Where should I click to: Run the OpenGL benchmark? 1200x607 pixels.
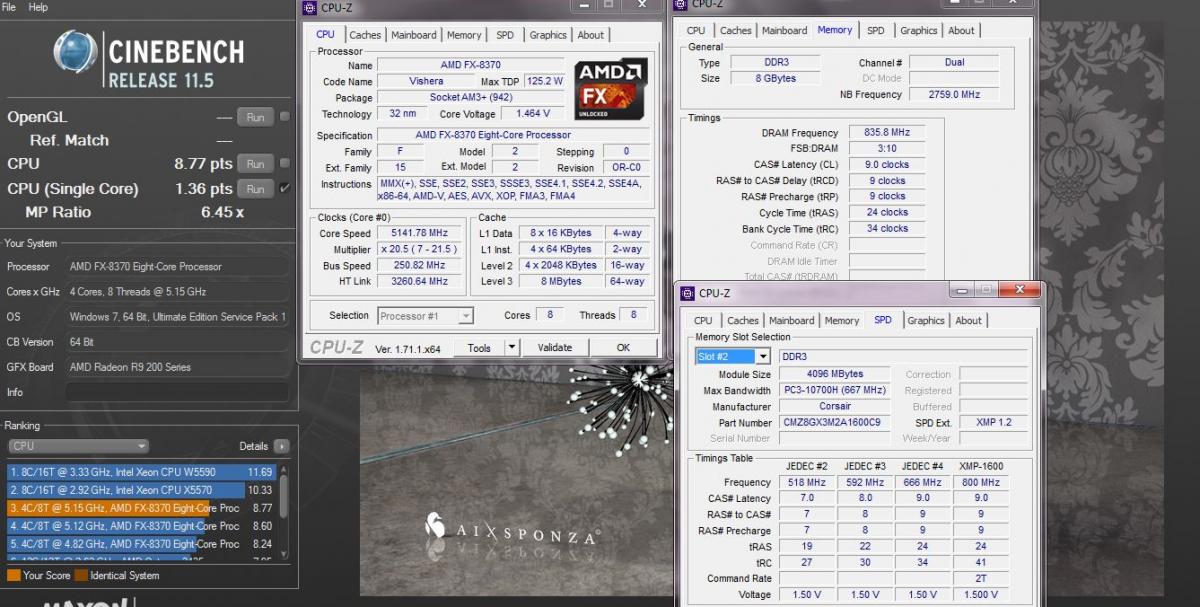[x=255, y=117]
